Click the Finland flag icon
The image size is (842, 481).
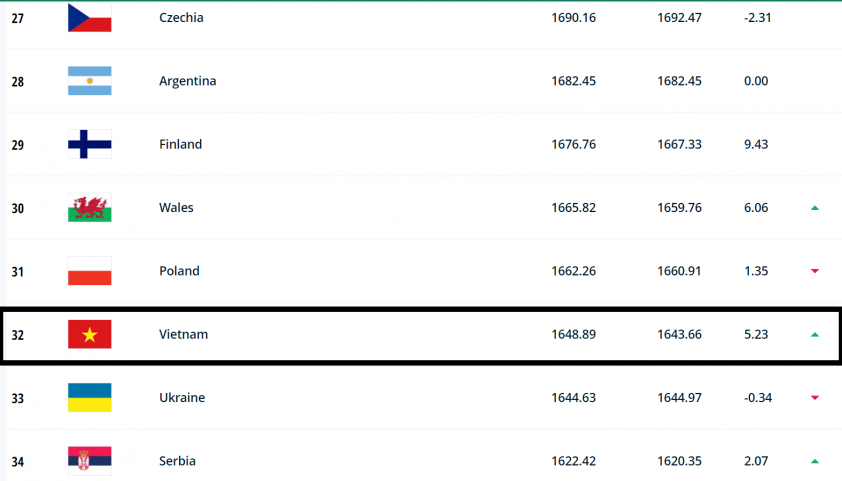click(x=90, y=144)
